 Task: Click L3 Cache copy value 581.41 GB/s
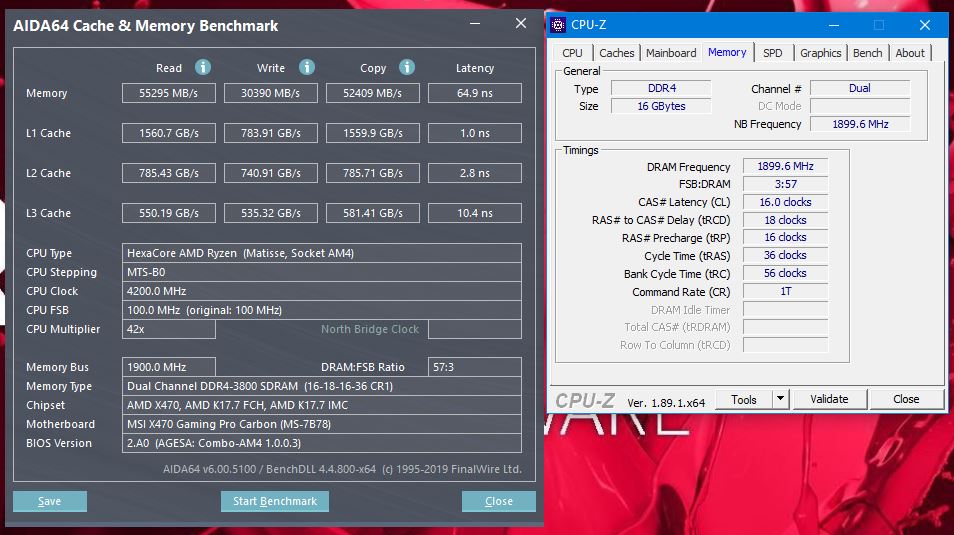click(x=372, y=214)
